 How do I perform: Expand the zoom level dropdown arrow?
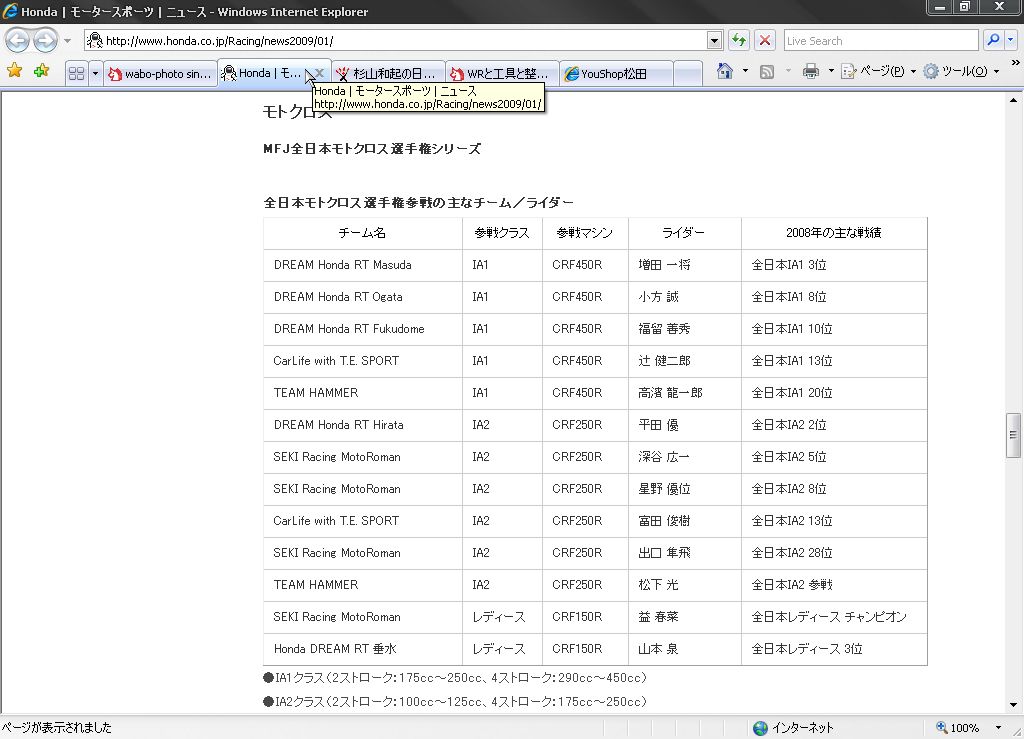(998, 727)
